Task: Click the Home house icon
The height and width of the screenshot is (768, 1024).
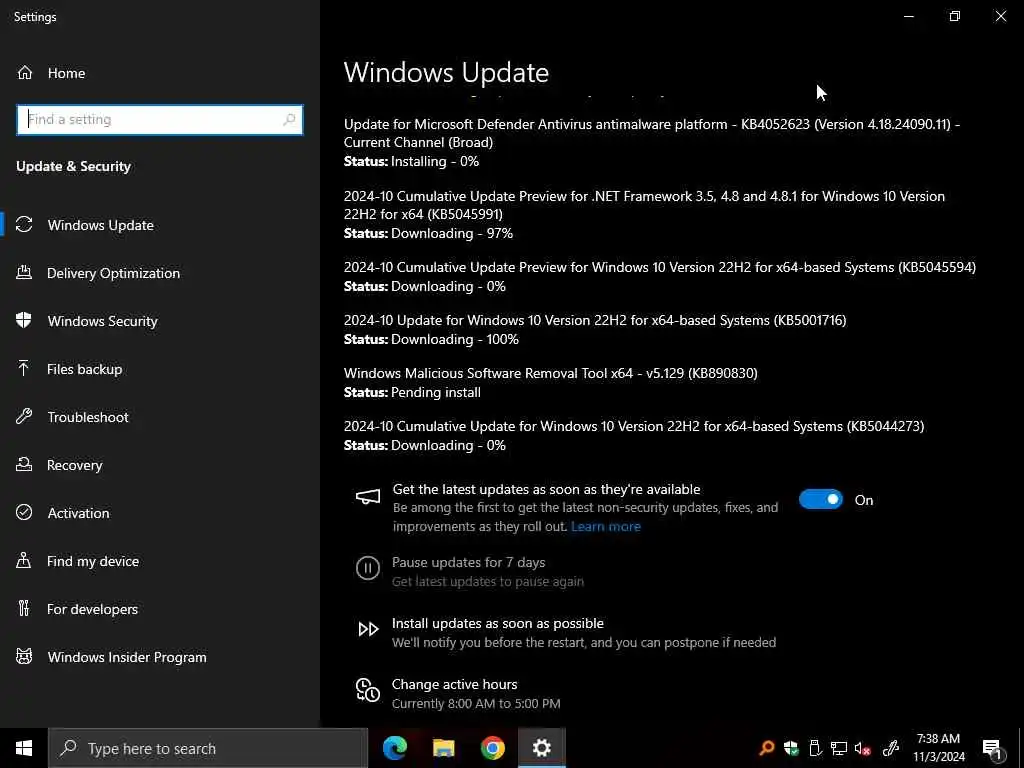Action: click(25, 72)
